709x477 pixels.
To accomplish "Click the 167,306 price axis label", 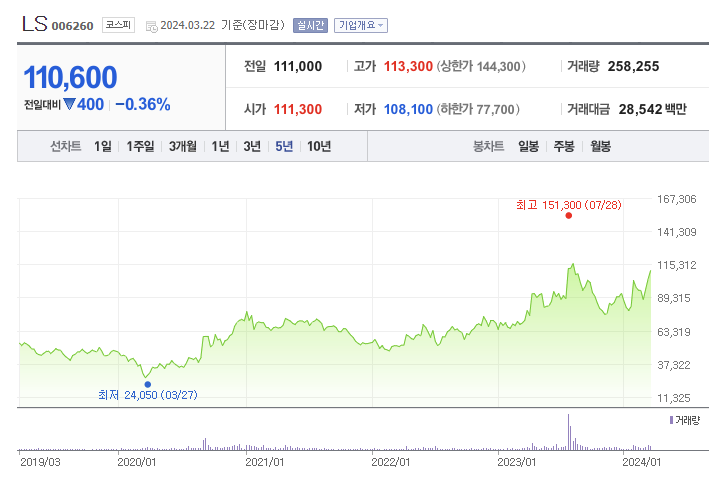I will [676, 199].
